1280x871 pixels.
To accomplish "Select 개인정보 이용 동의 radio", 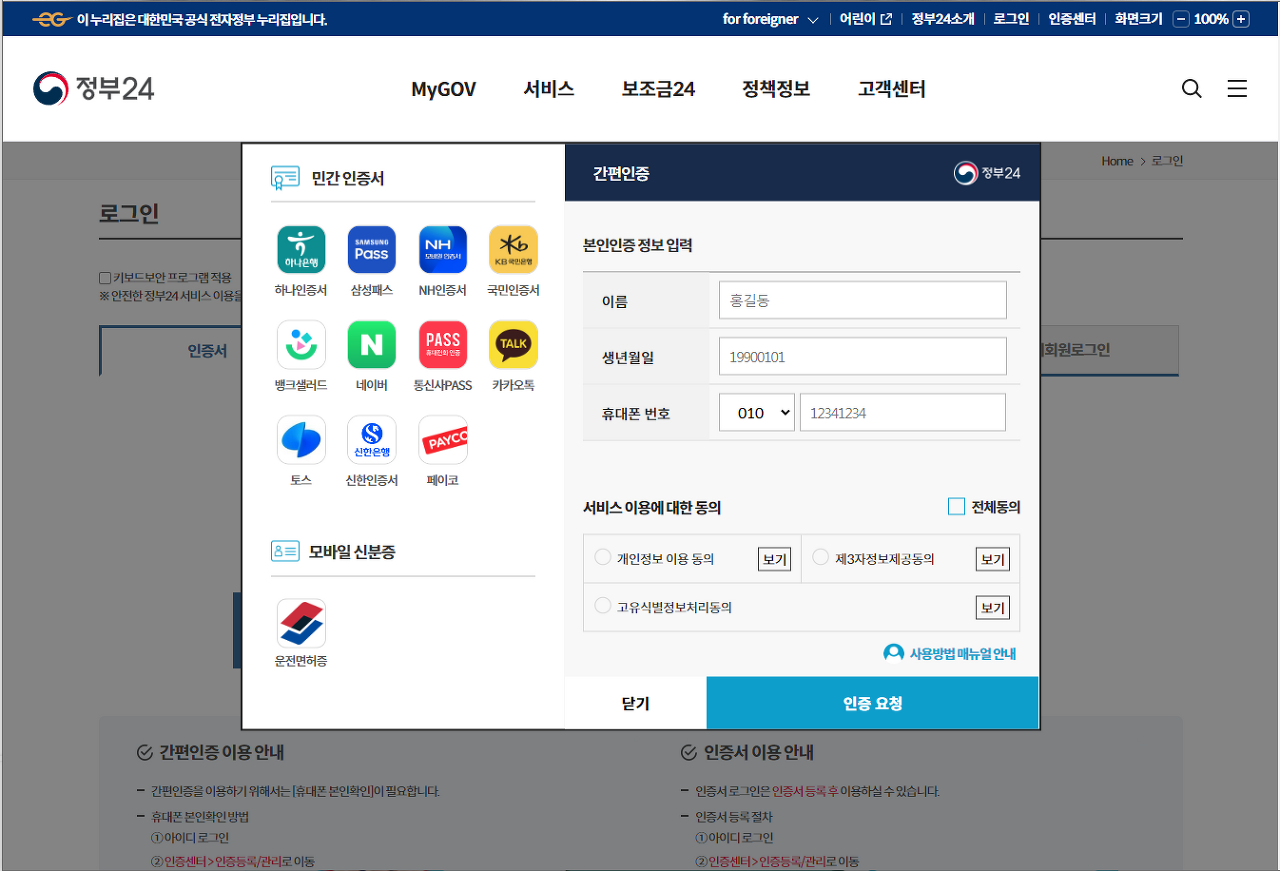I will coord(602,557).
